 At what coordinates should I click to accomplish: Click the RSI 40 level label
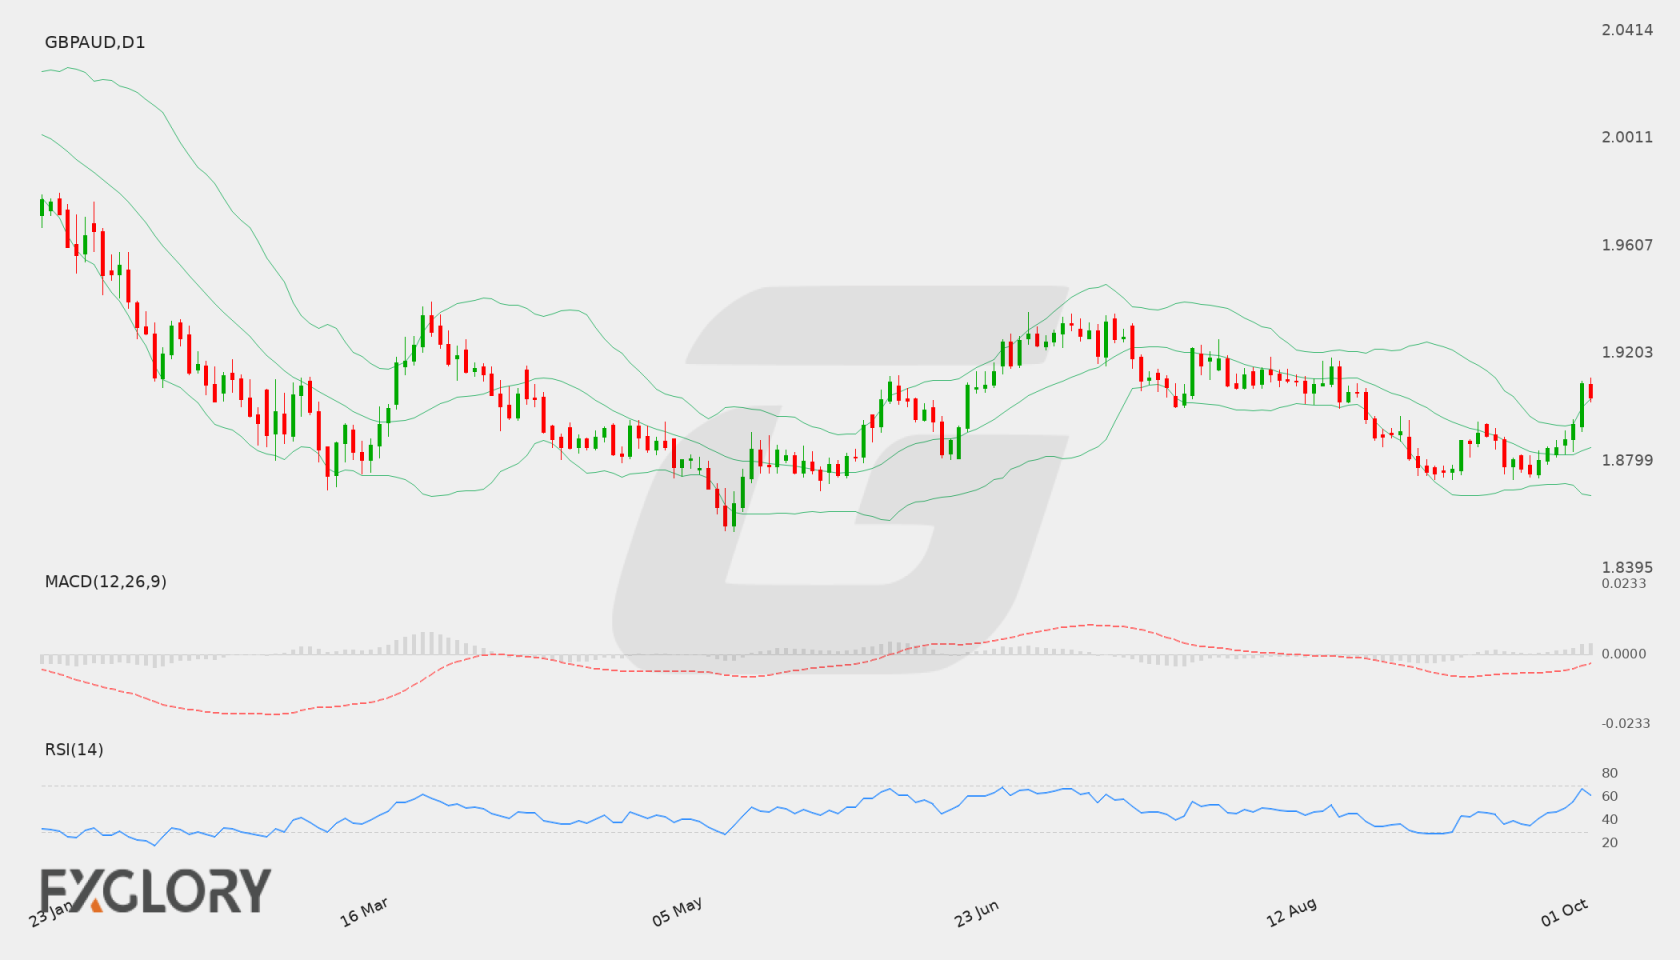click(1610, 819)
